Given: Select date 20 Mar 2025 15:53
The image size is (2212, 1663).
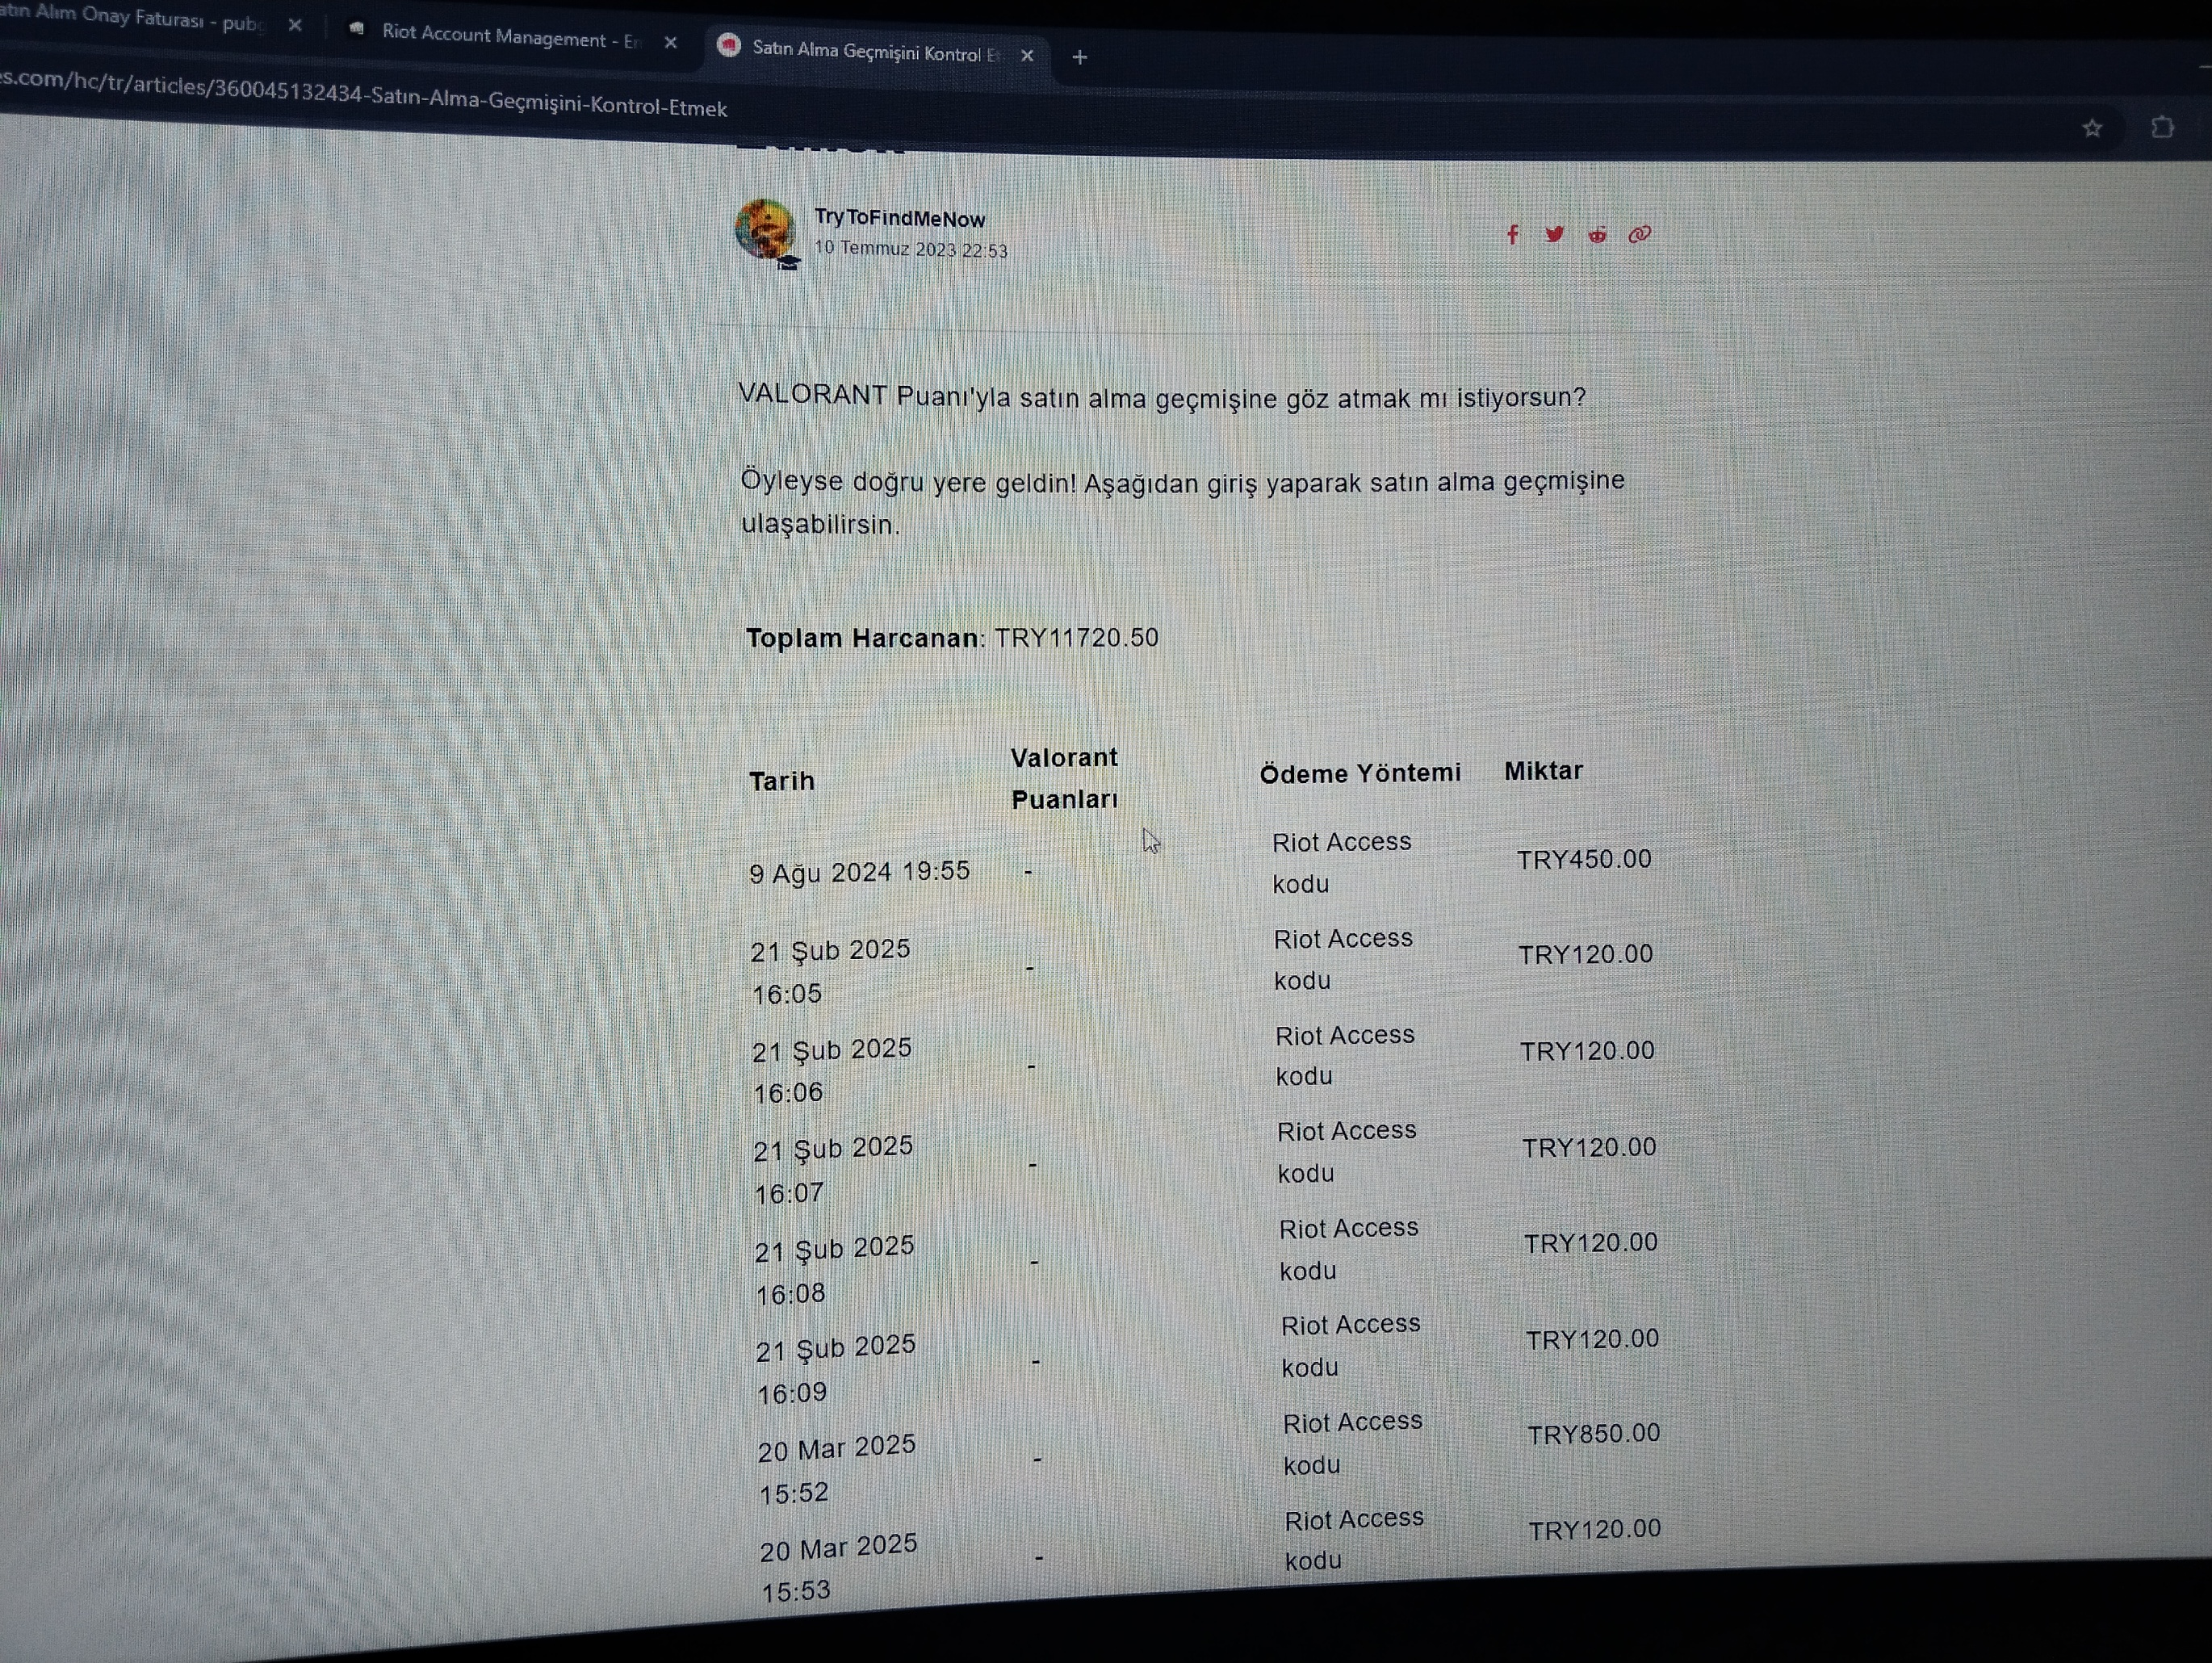Looking at the screenshot, I should [x=839, y=1568].
